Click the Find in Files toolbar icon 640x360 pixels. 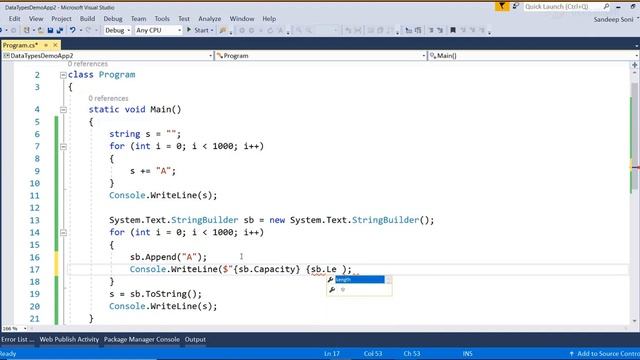pos(222,30)
